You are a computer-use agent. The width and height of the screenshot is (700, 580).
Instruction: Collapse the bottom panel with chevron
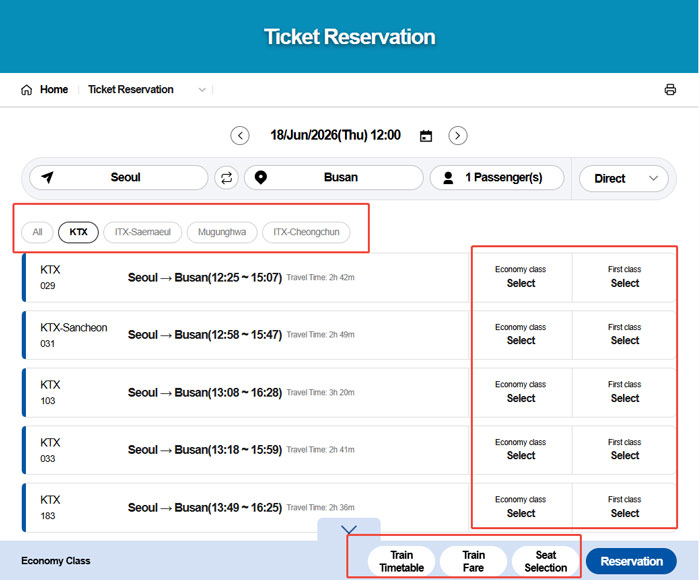349,530
